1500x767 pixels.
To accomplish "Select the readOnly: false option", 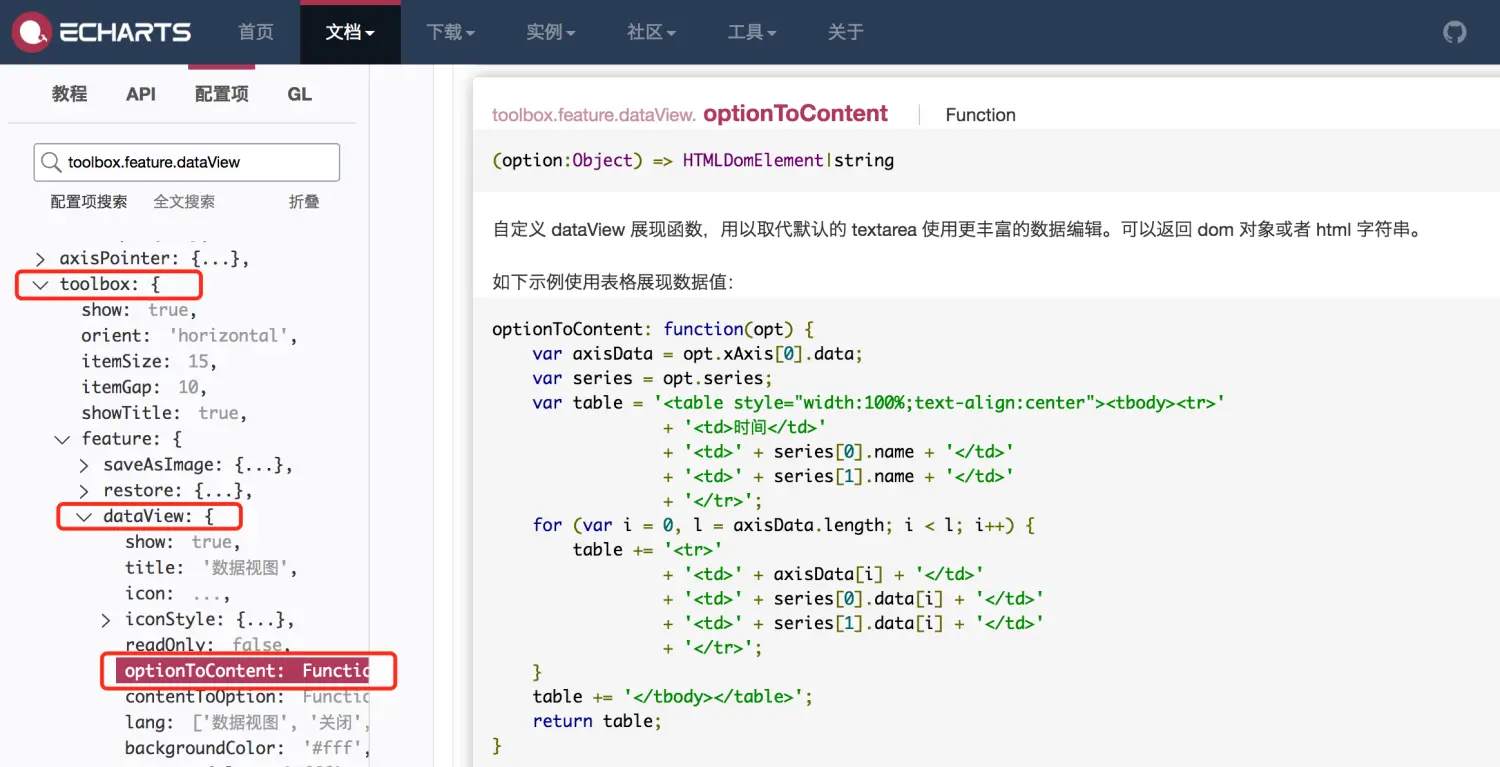I will coord(207,645).
